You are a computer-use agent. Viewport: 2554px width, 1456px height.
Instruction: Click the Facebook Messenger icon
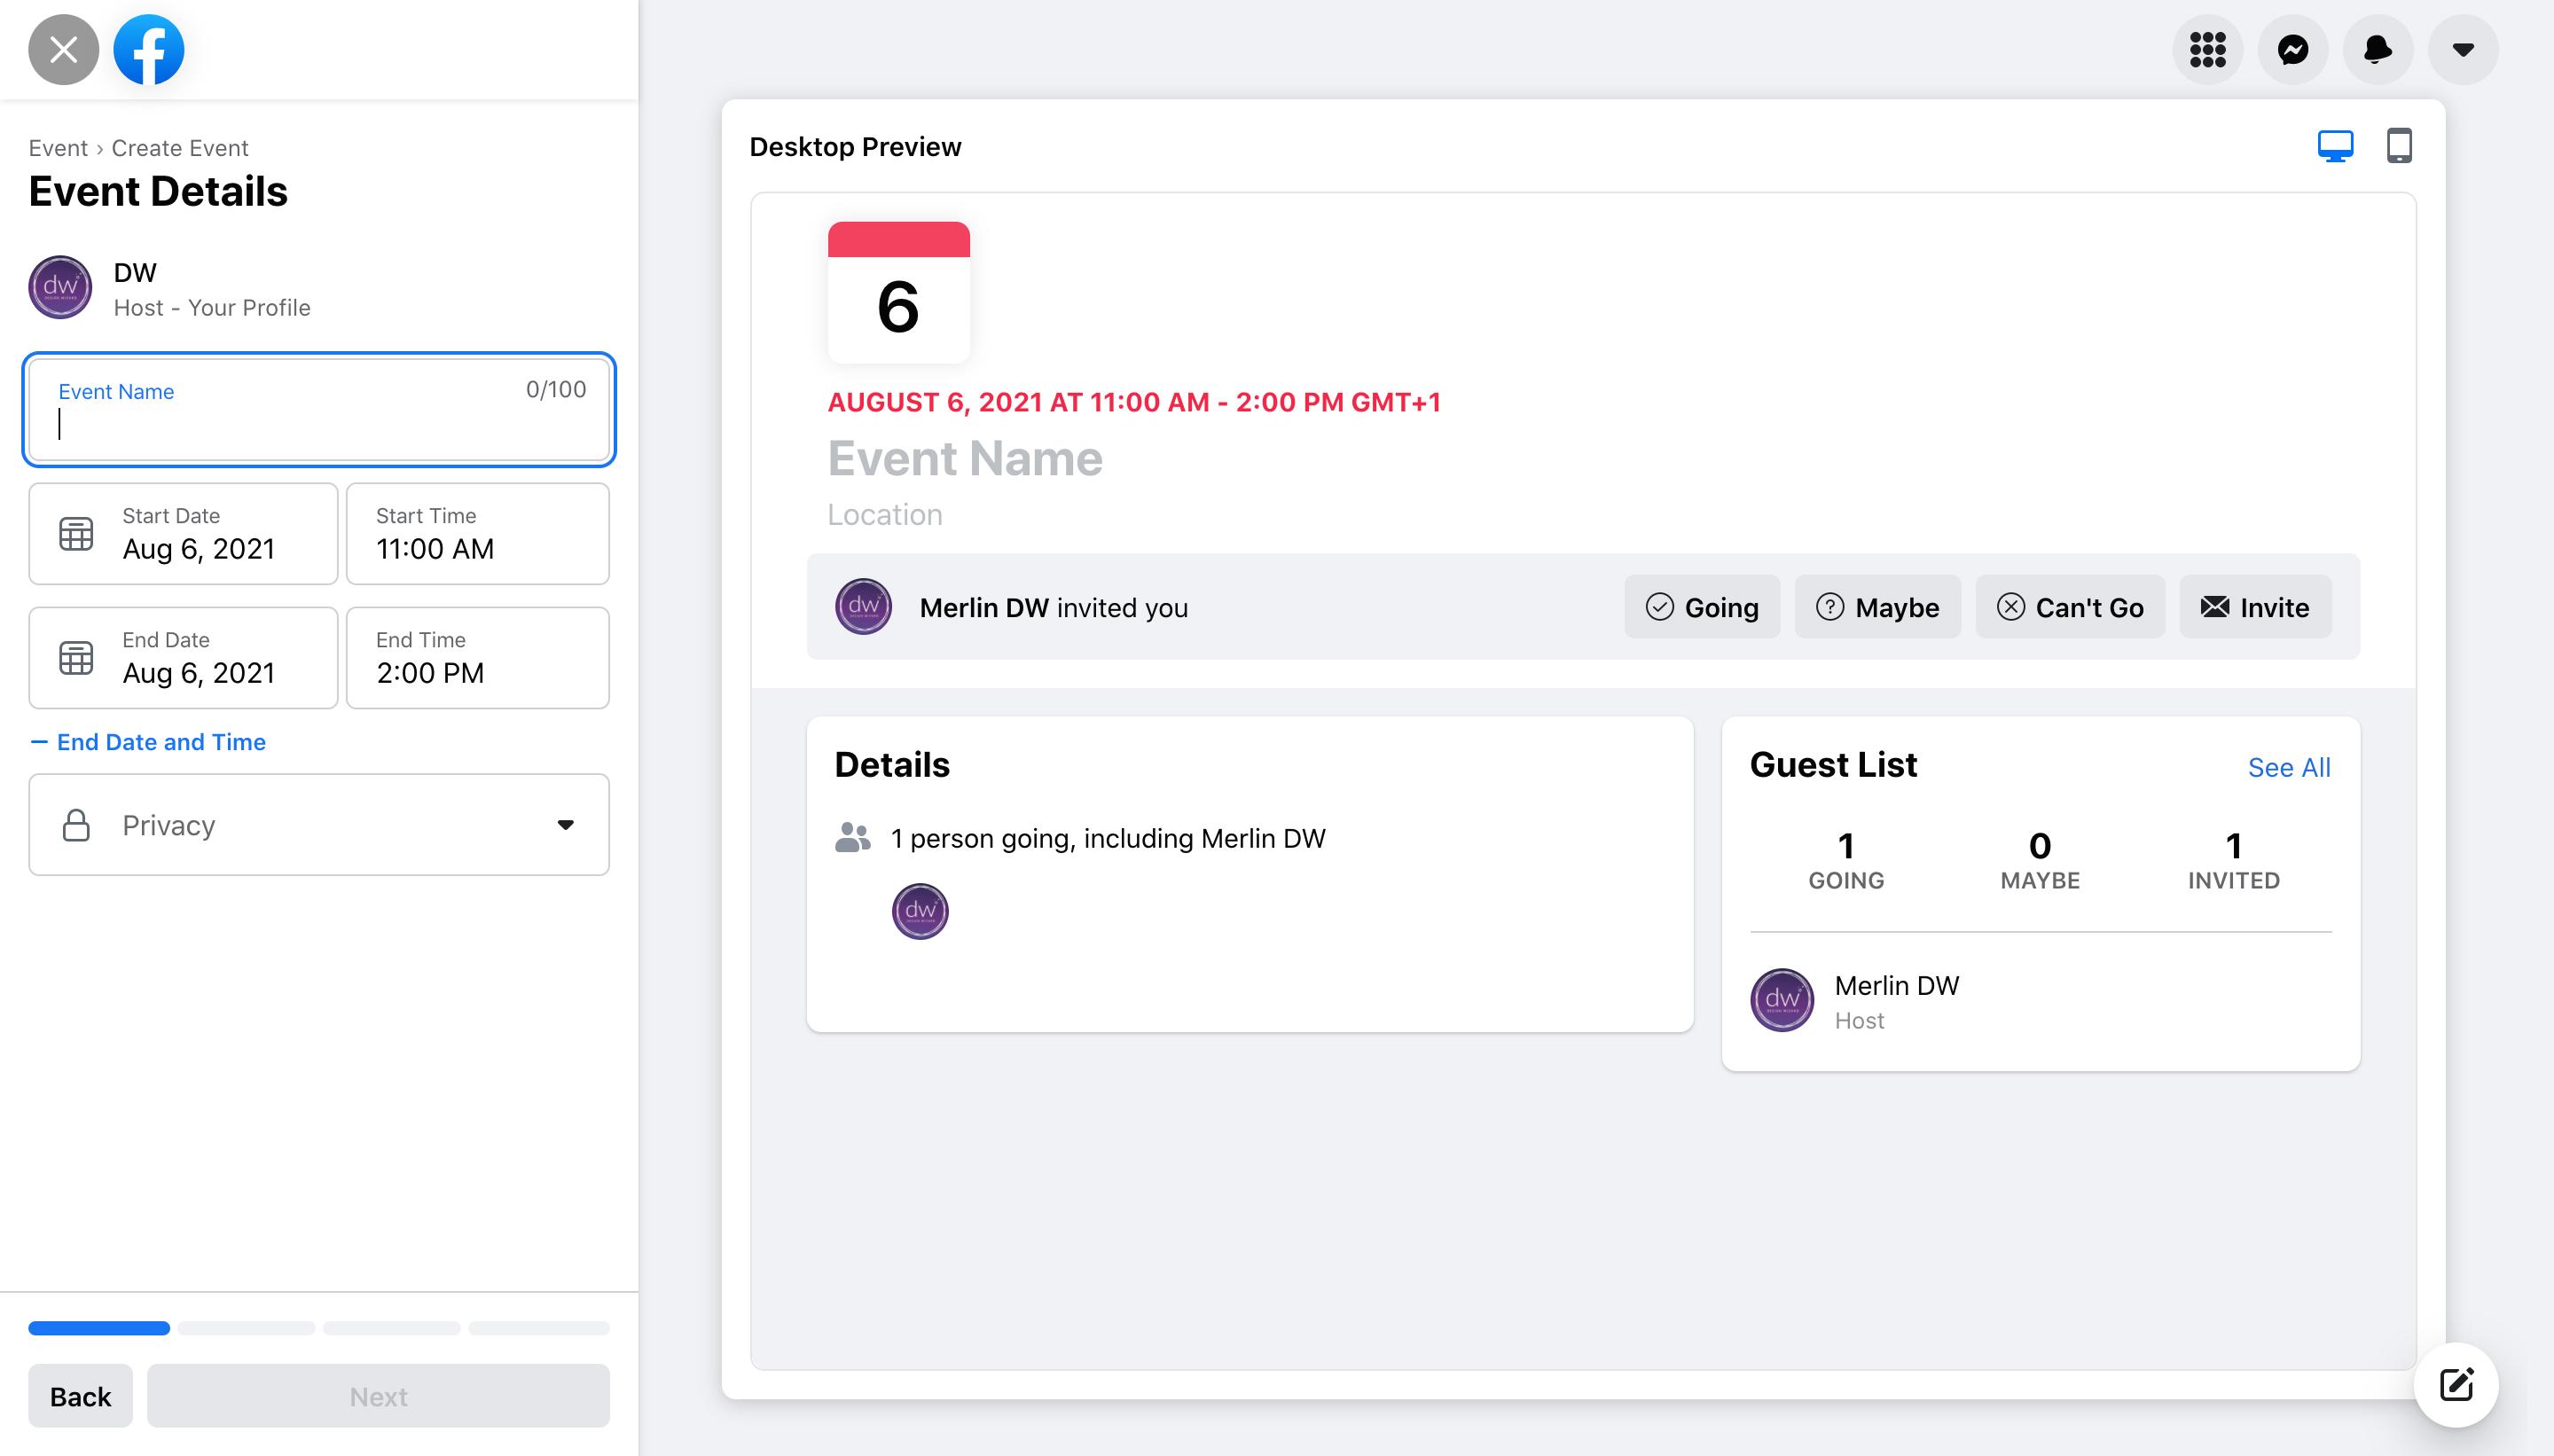(2292, 49)
